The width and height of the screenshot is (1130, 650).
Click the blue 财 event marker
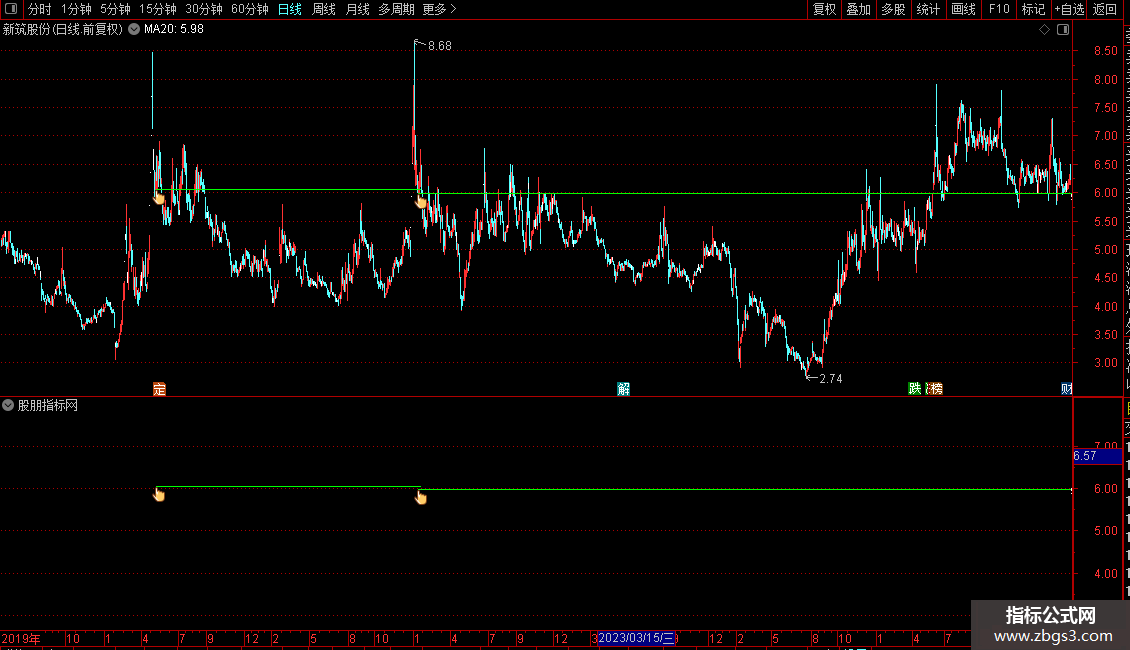pos(1067,389)
